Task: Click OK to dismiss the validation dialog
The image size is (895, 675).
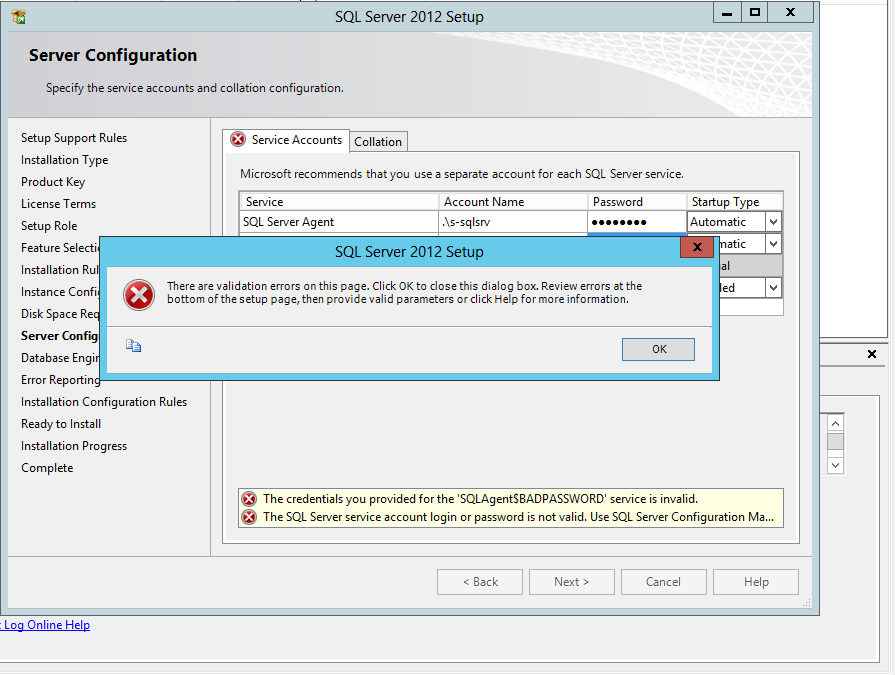Action: coord(658,349)
